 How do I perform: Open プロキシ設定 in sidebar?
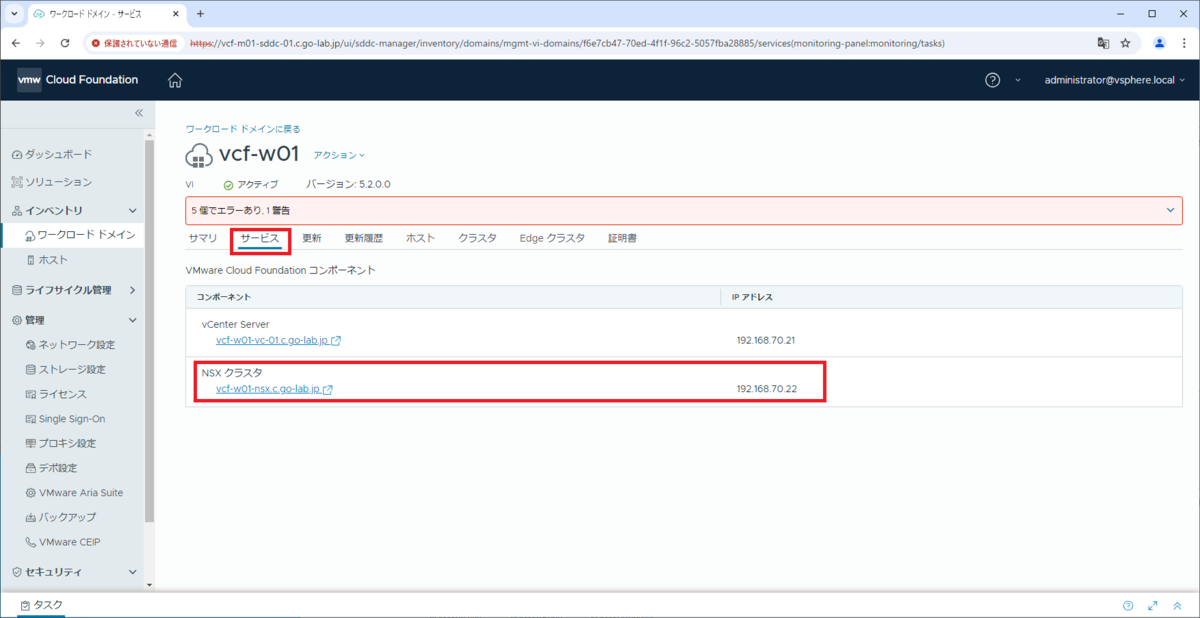[x=60, y=443]
